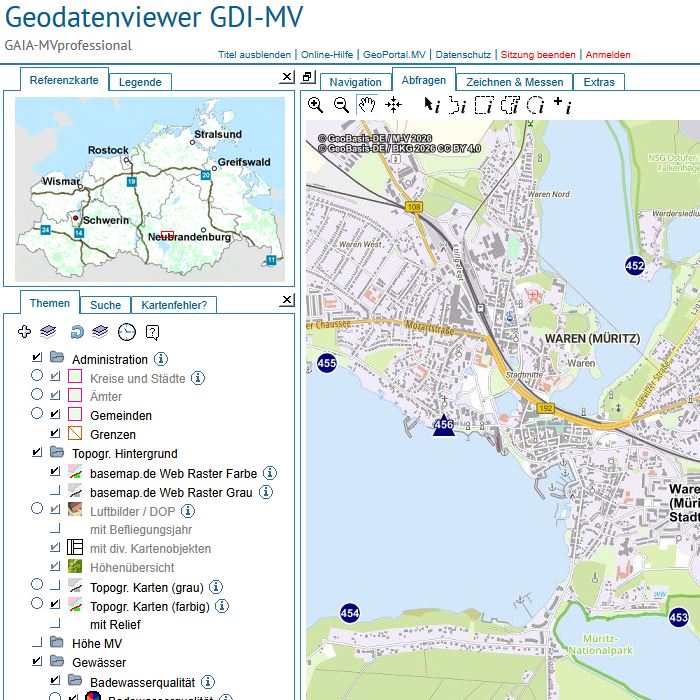Open the clock time icon in Themen
This screenshot has height=700, width=700.
coord(127,332)
